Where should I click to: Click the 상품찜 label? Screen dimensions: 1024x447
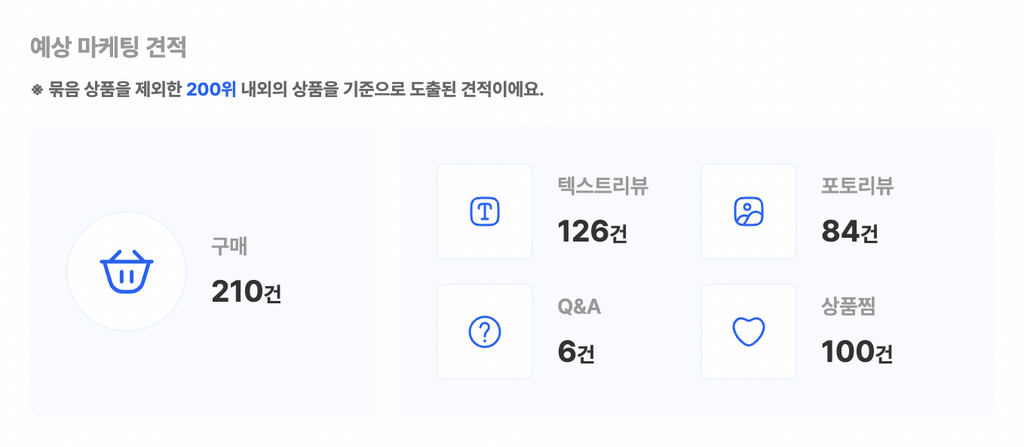(x=848, y=307)
